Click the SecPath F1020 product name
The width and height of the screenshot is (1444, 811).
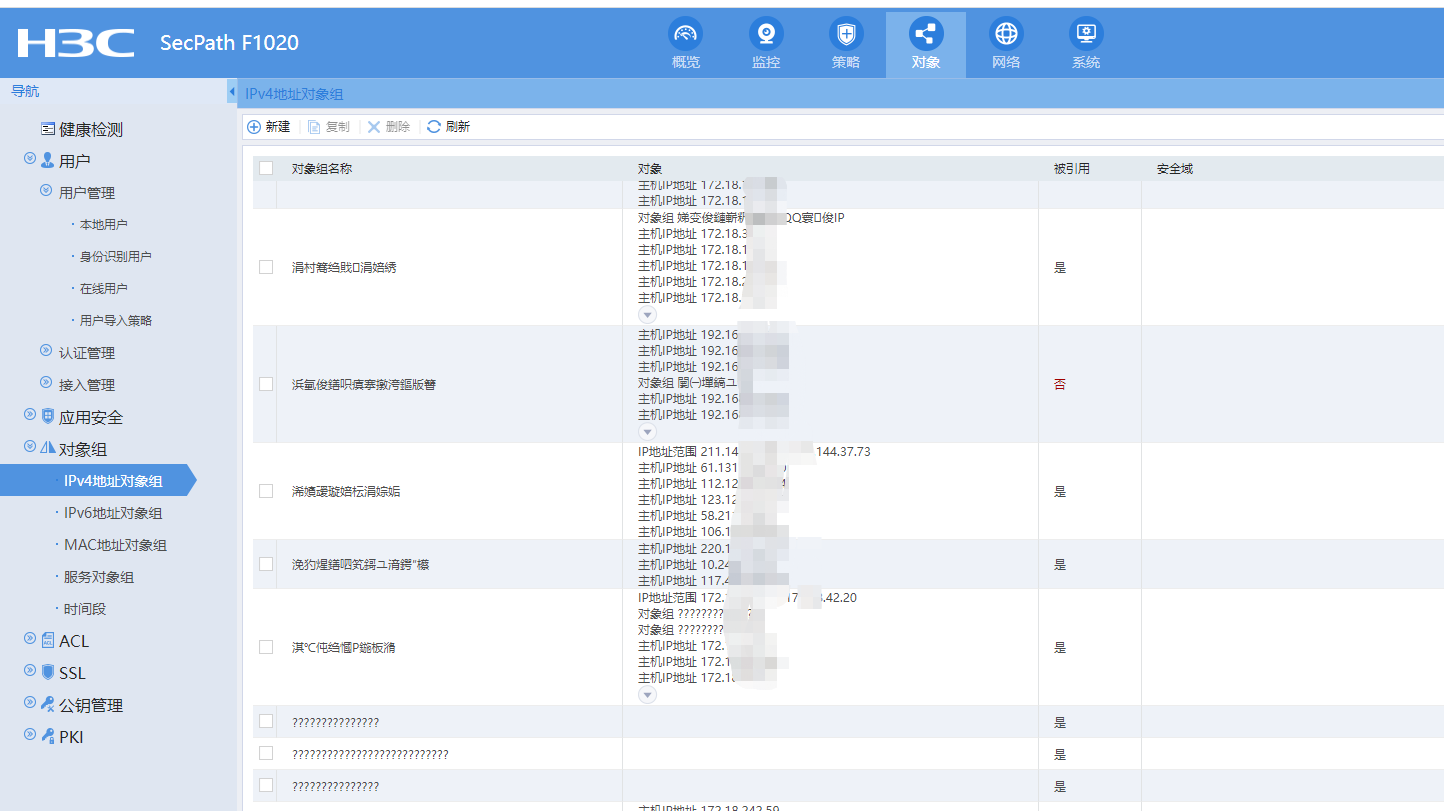[x=229, y=43]
